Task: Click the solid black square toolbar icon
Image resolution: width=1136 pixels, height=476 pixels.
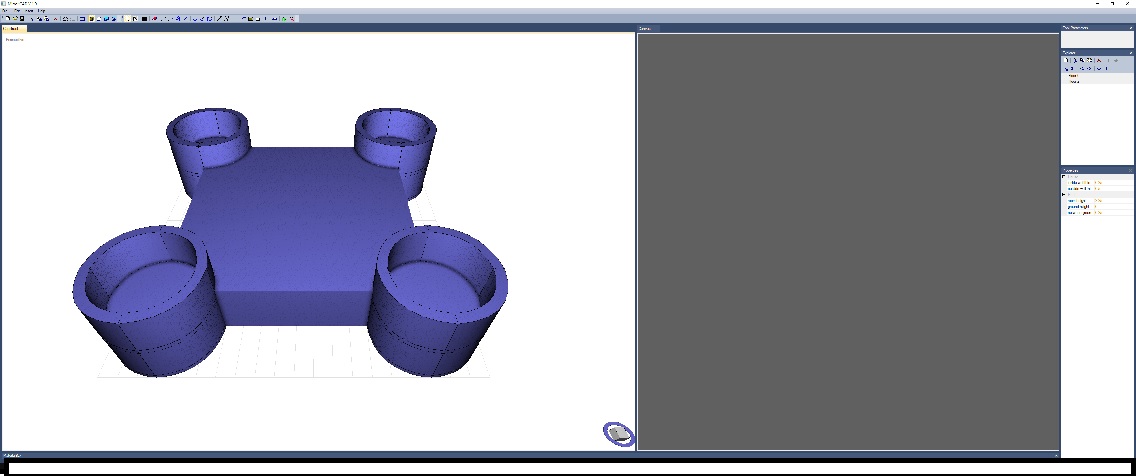Action: [145, 19]
